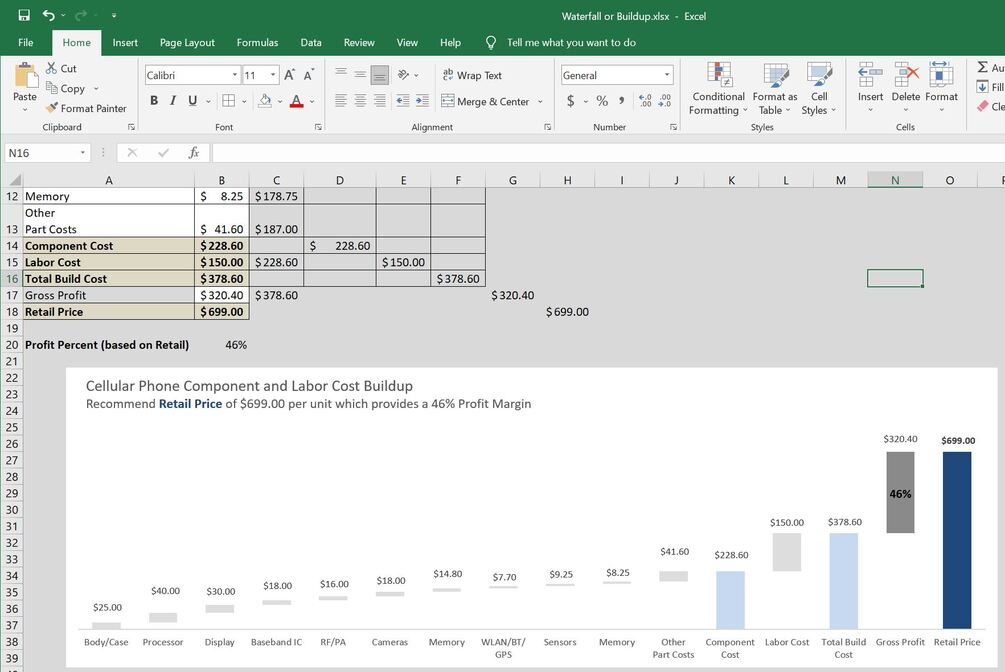Toggle bottom align for cell contents

pyautogui.click(x=379, y=75)
